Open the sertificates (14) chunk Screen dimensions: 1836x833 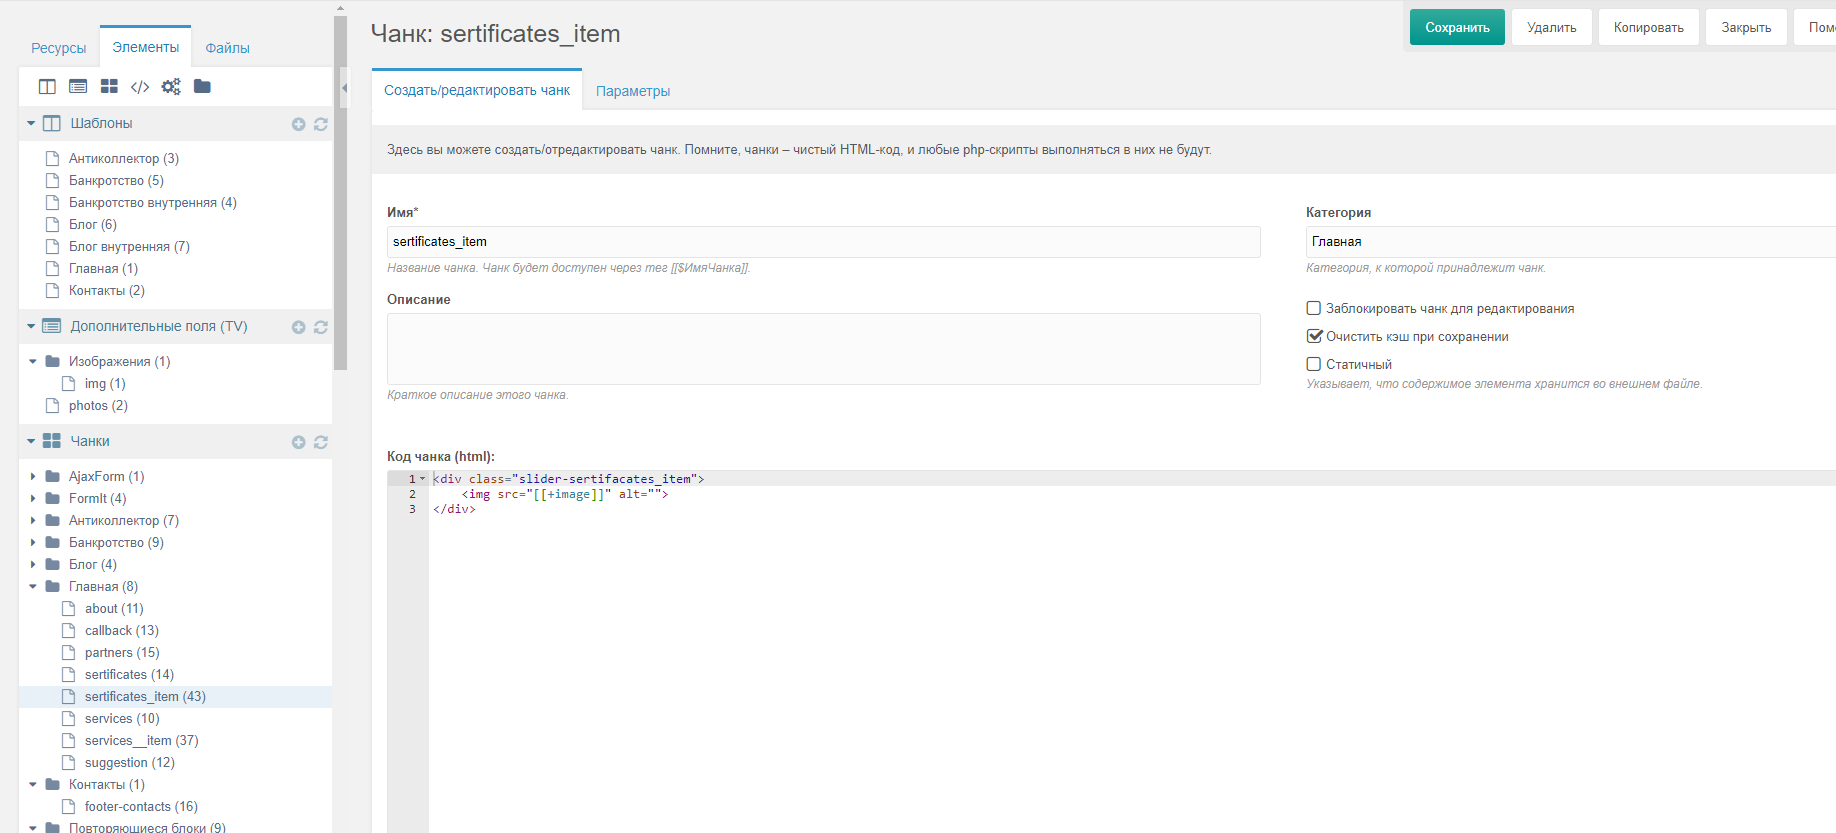pos(129,674)
